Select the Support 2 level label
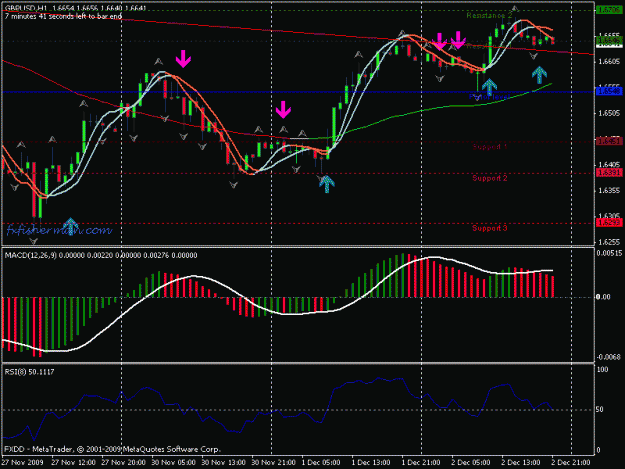Image resolution: width=625 pixels, height=469 pixels. coord(490,178)
